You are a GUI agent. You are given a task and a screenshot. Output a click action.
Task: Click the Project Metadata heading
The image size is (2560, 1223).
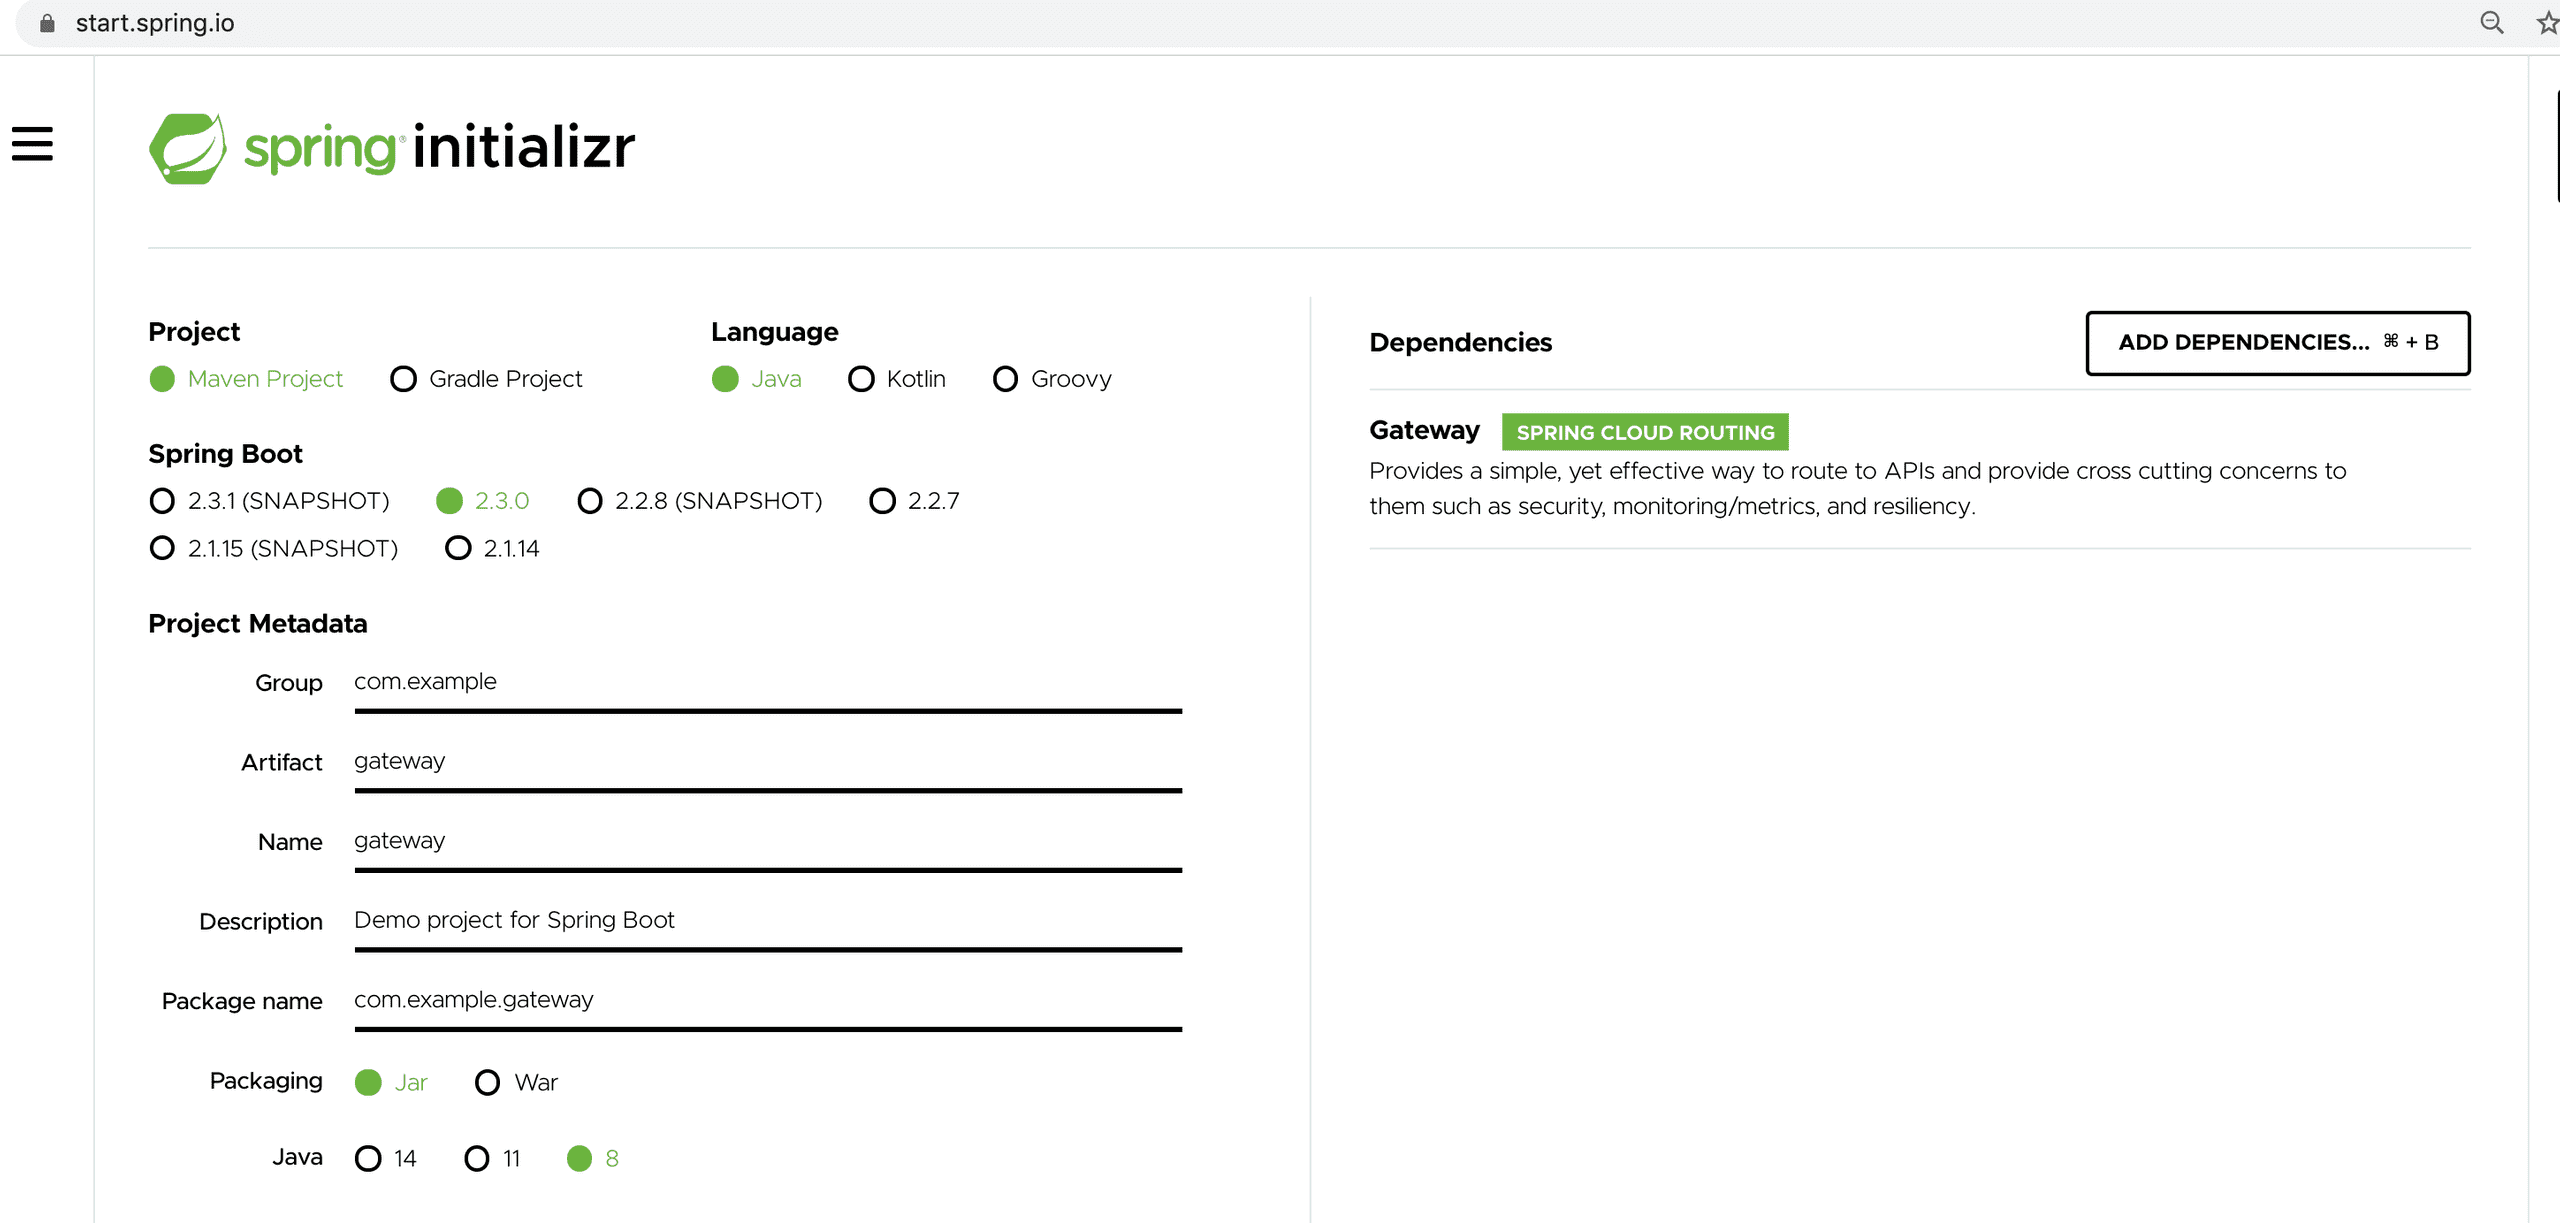(258, 624)
